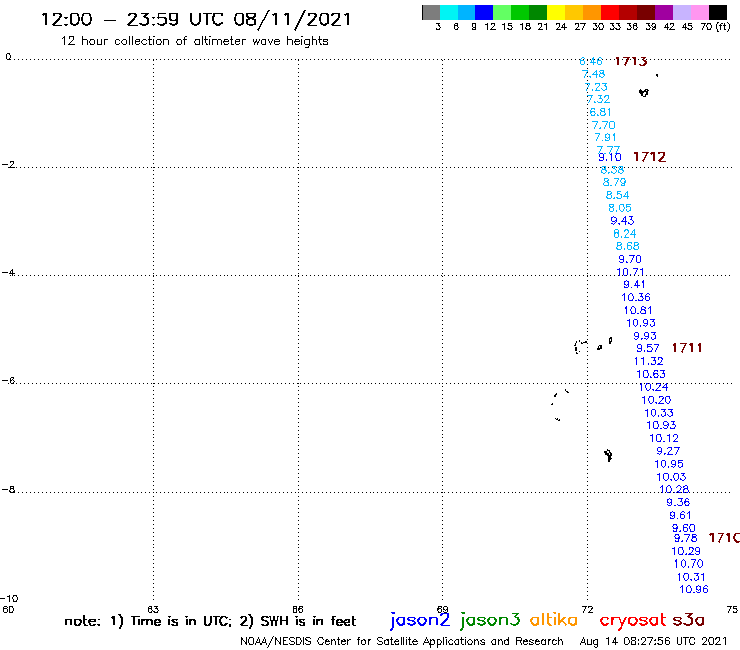Click the purple legend color swatch
The height and width of the screenshot is (650, 740).
[x=664, y=12]
